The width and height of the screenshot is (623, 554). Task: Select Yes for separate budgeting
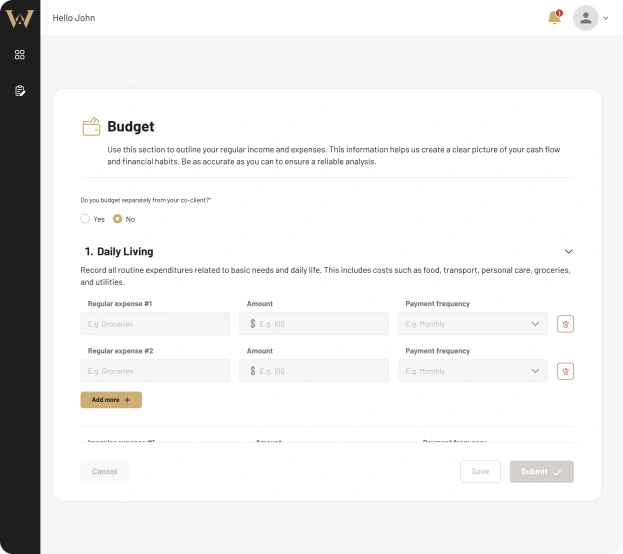pyautogui.click(x=86, y=219)
